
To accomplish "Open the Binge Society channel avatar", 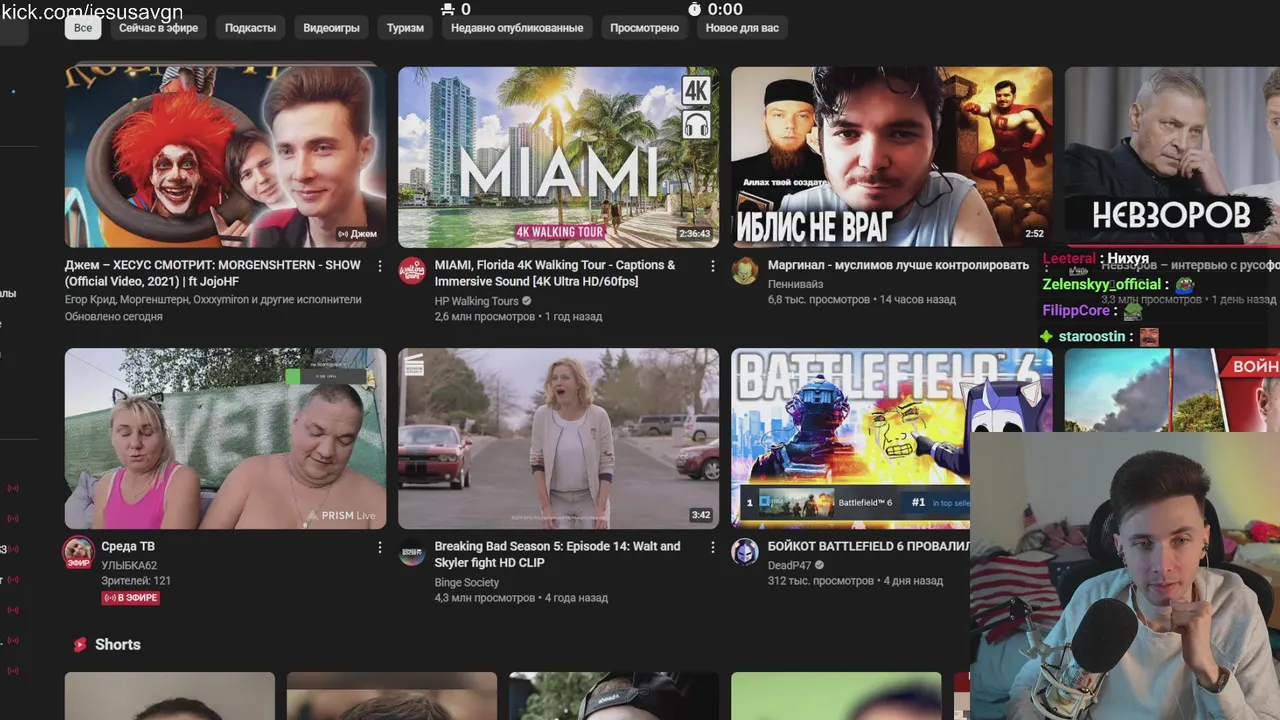I will click(412, 552).
